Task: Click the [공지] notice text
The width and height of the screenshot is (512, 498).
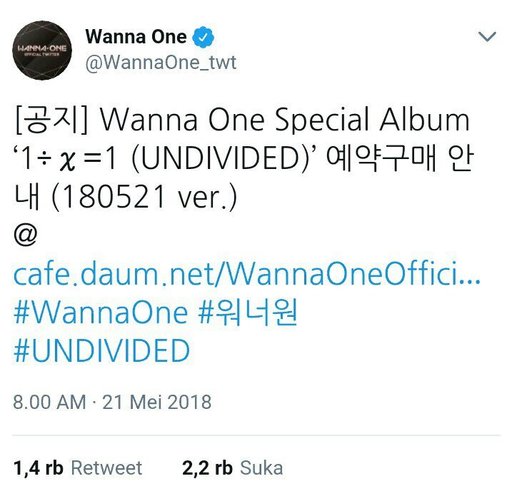Action: click(x=52, y=120)
